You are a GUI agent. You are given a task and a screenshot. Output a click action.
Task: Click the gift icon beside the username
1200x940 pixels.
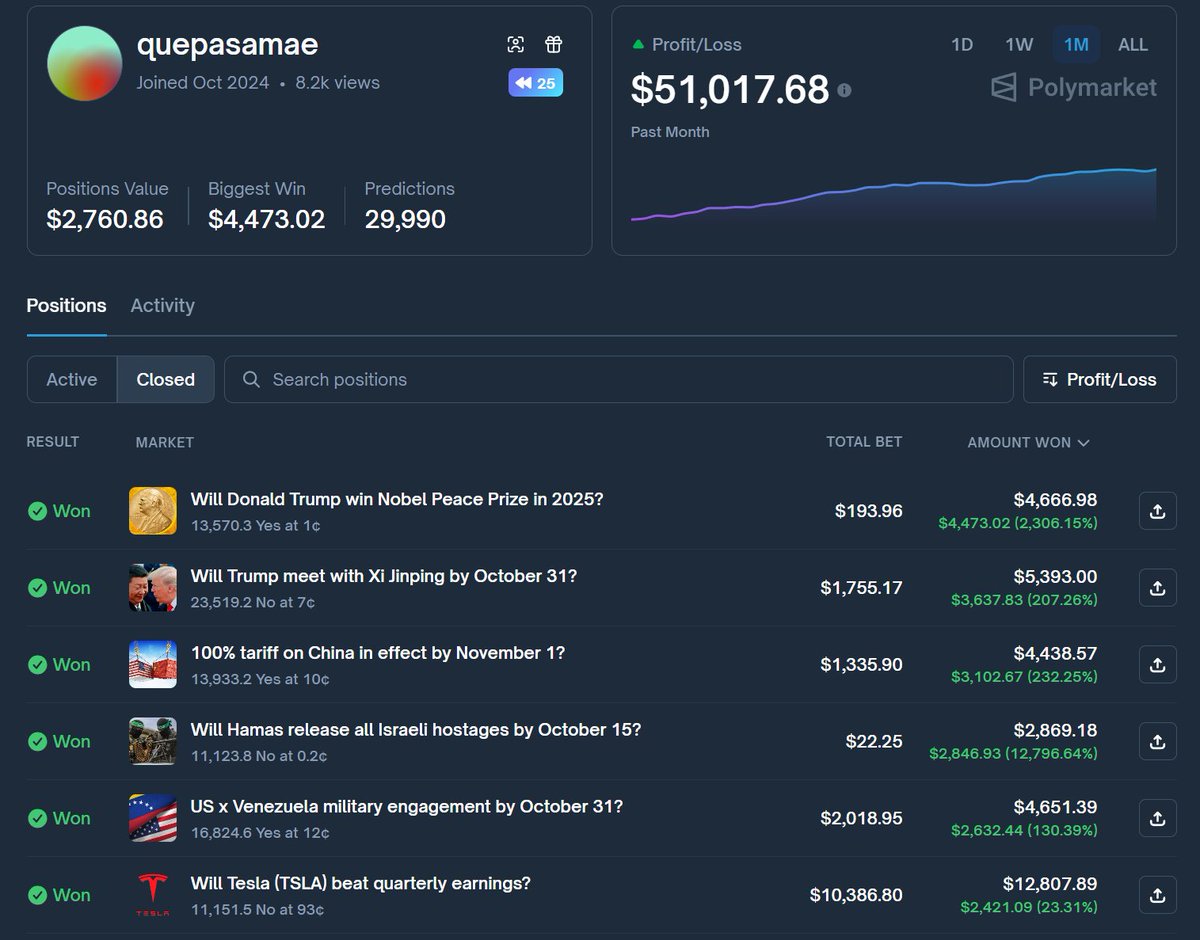tap(553, 44)
